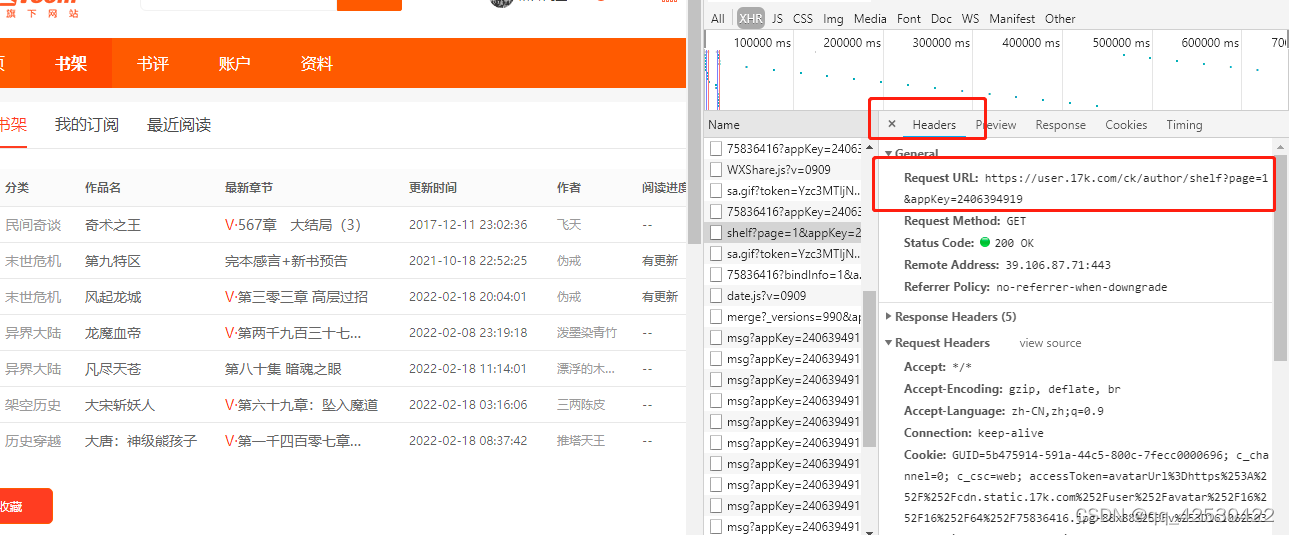The image size is (1289, 535).
Task: Open the 书评 navigation menu item
Action: pyautogui.click(x=153, y=63)
